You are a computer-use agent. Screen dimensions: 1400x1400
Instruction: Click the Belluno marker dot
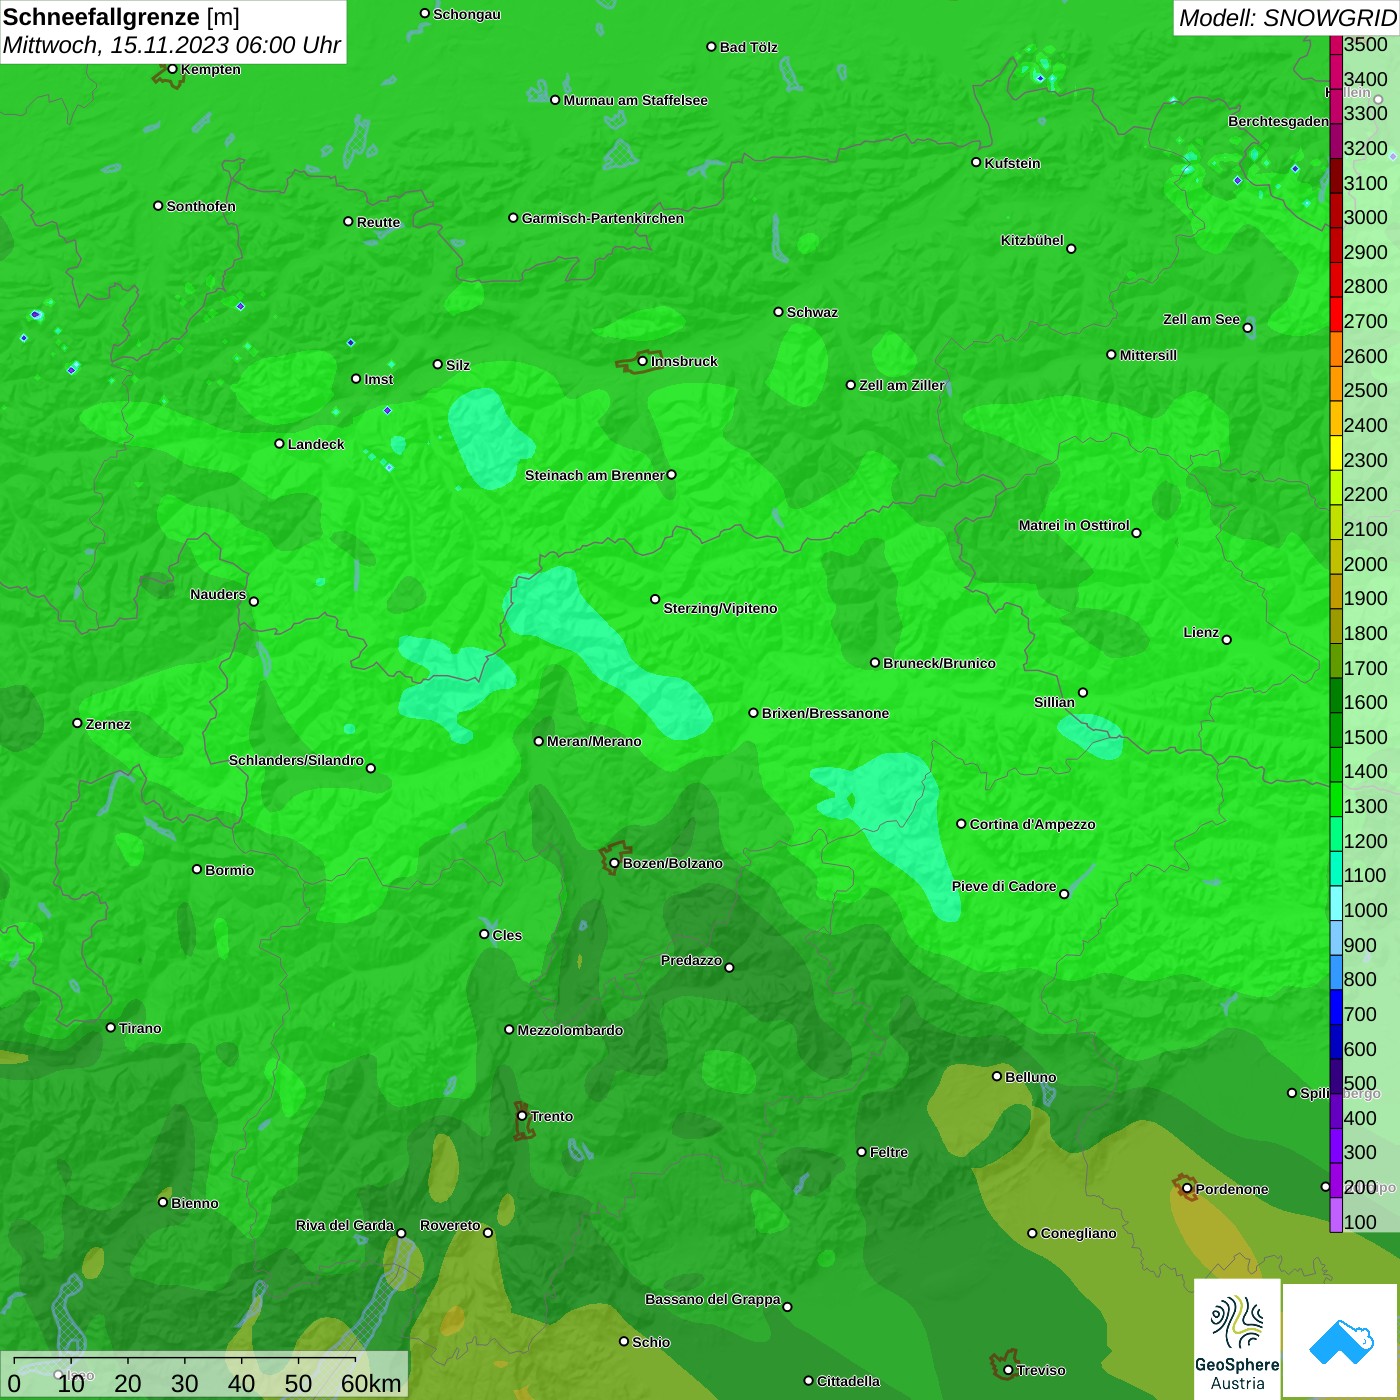coord(997,1076)
